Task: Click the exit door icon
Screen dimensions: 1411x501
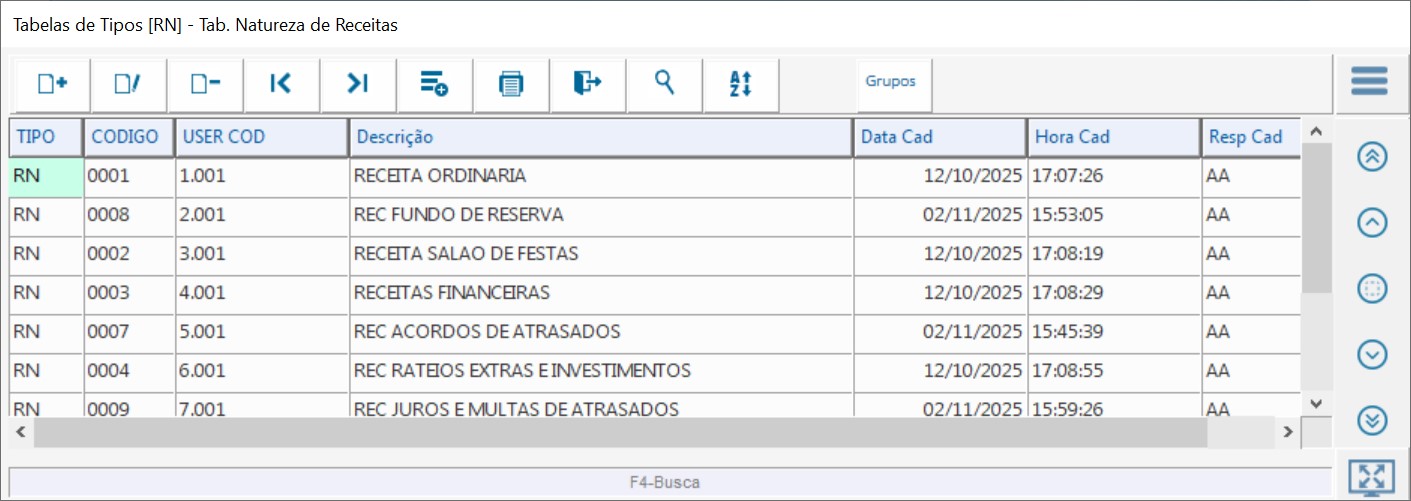Action: pos(587,84)
